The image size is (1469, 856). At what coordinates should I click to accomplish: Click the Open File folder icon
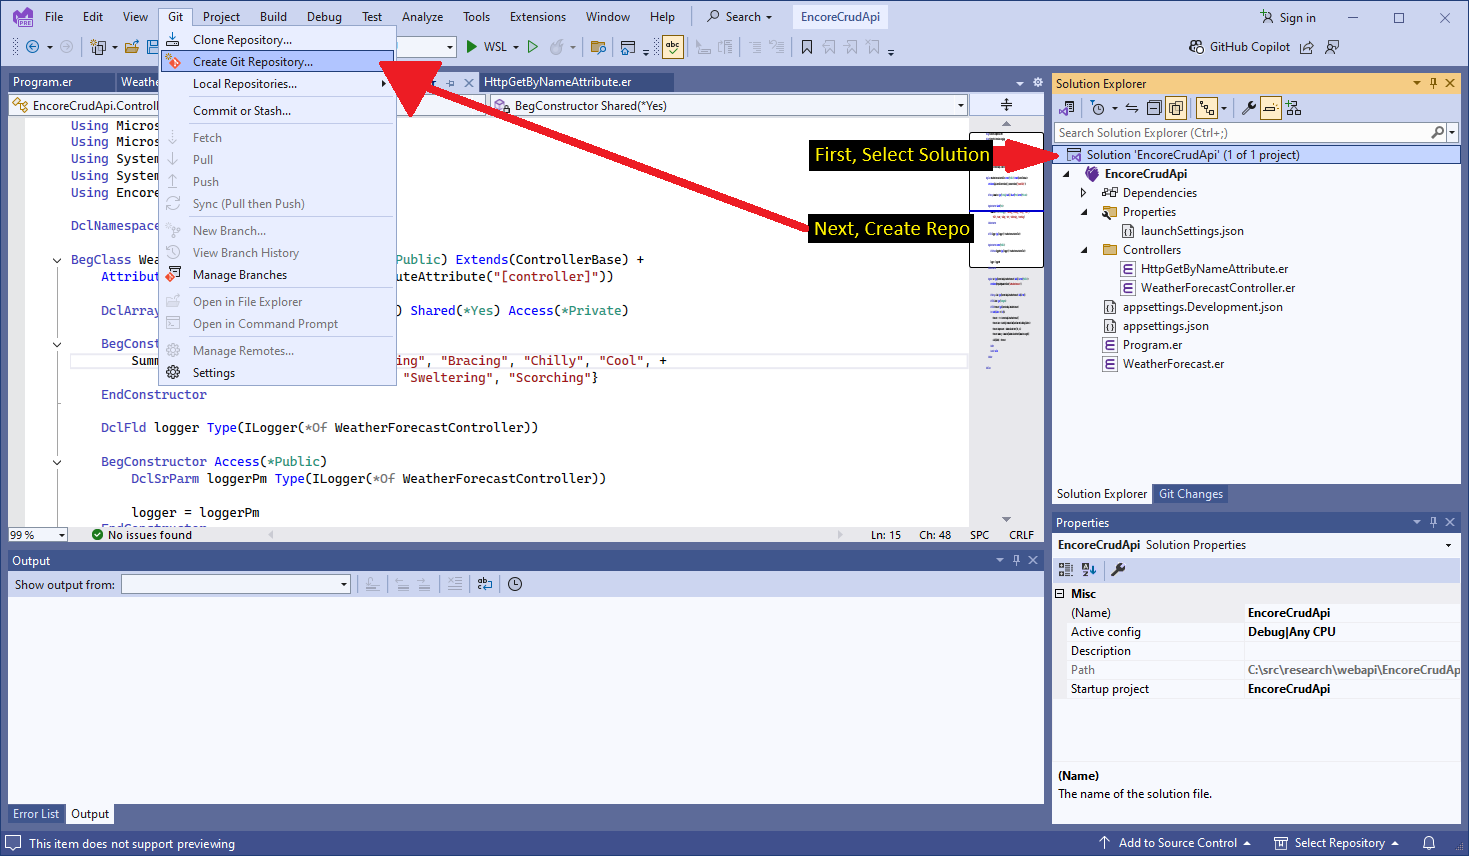tap(131, 47)
